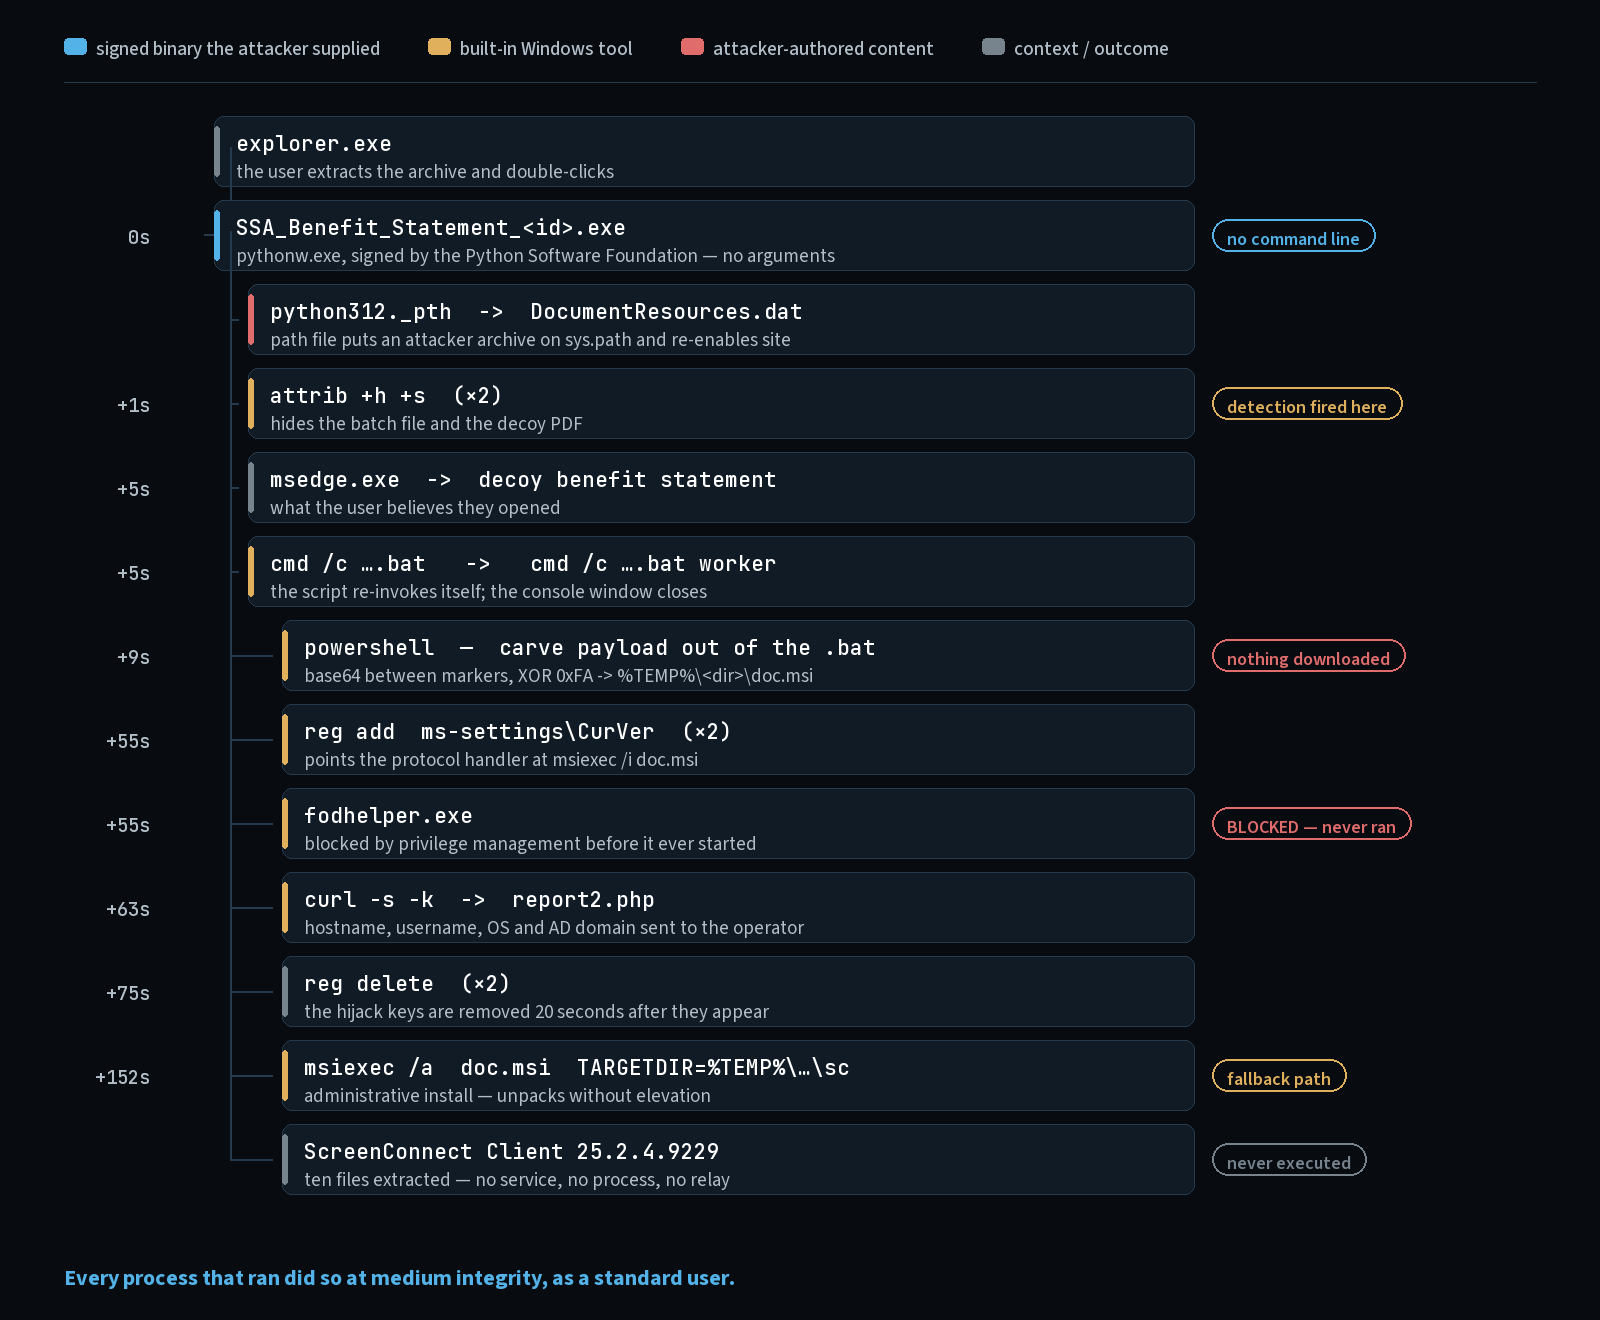Click the +5s timestamp beside msedge.exe

pos(133,489)
